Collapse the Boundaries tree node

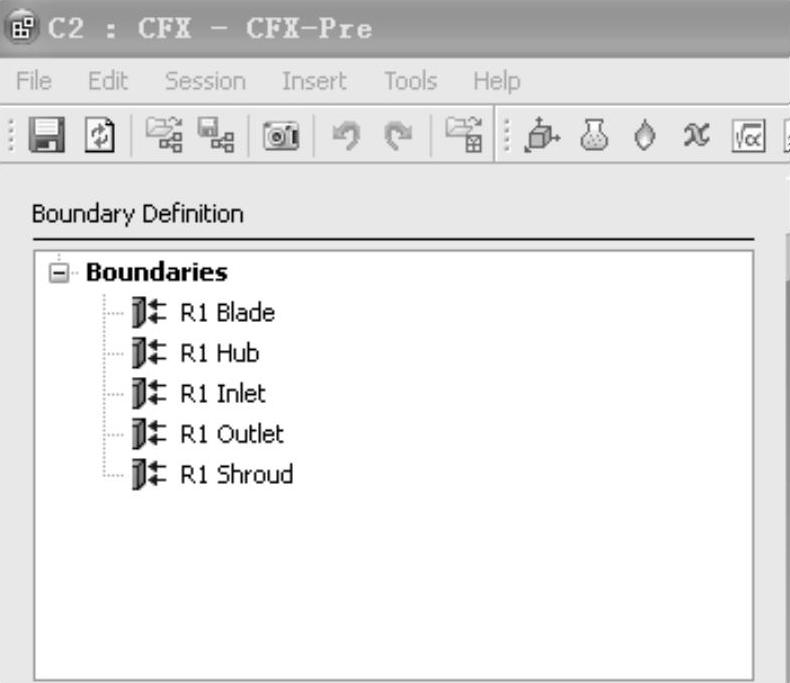tap(59, 273)
